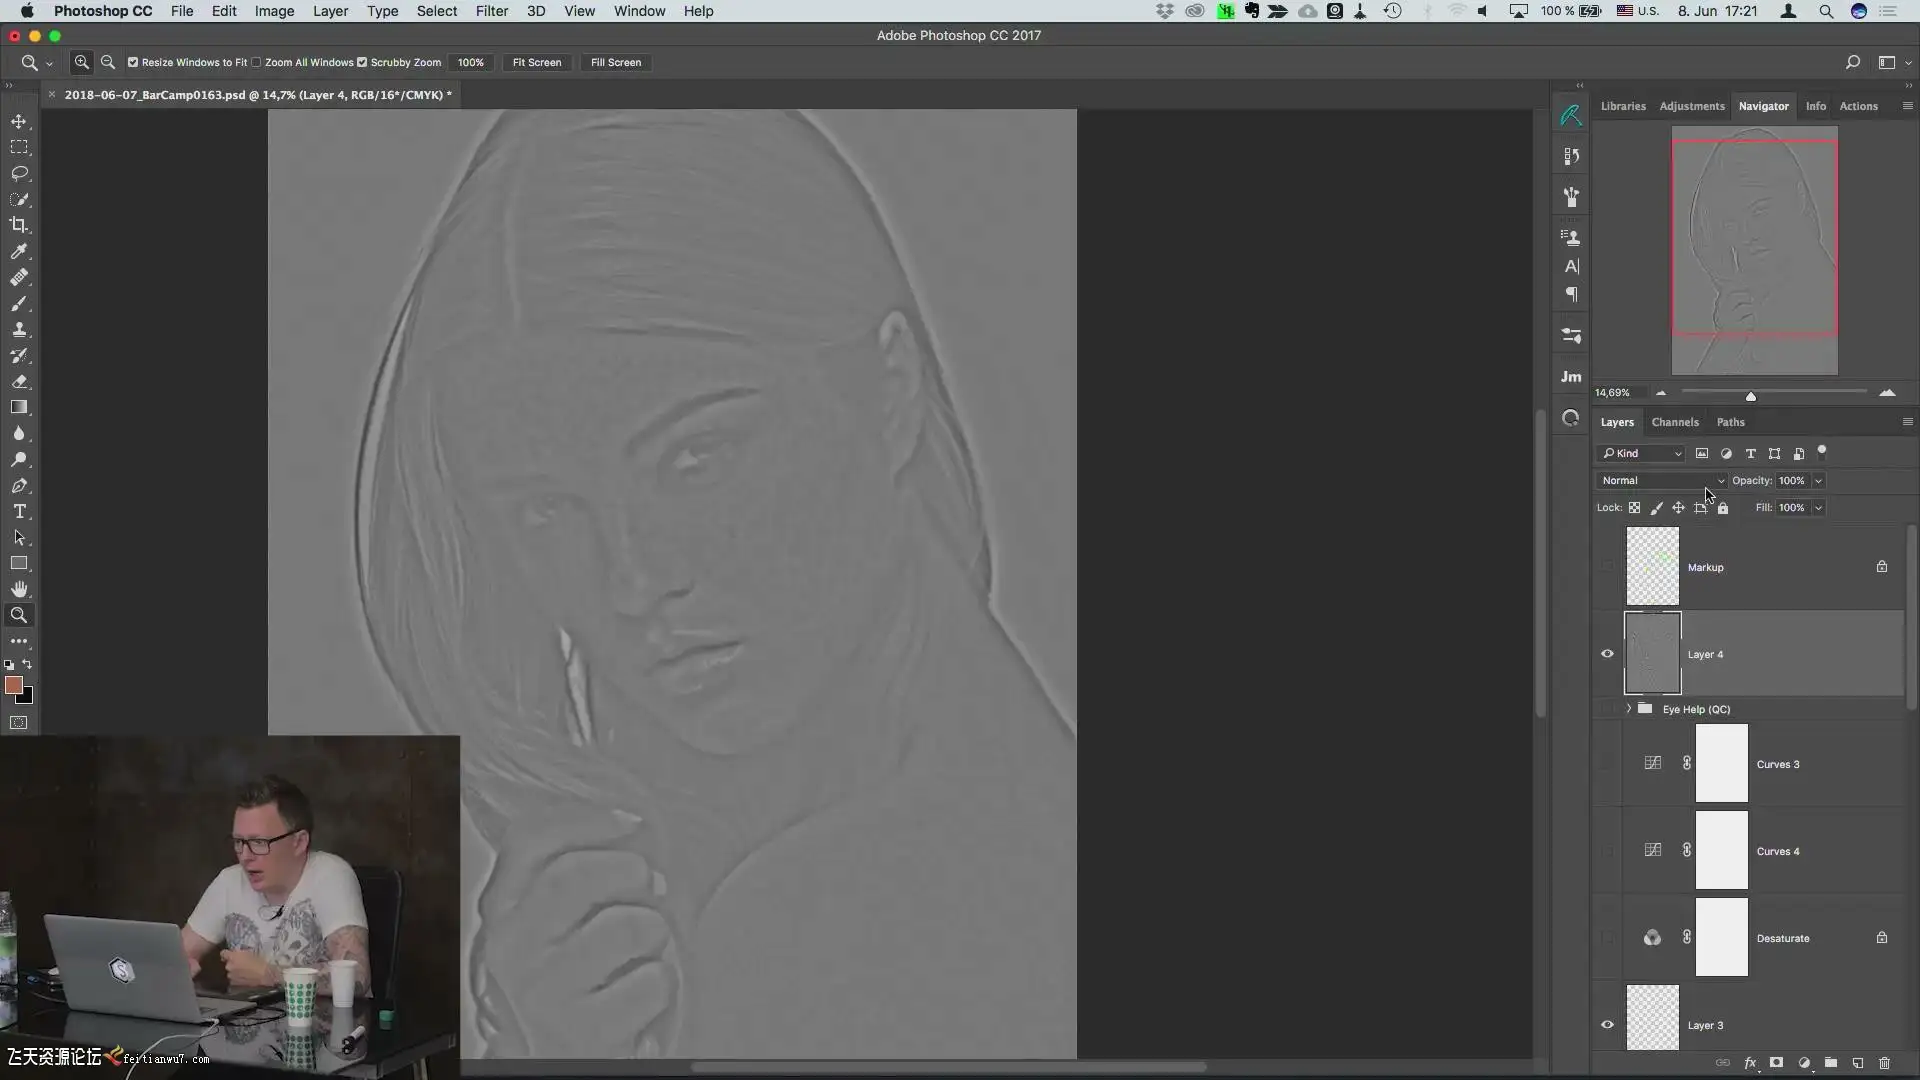Click the Fit Screen button
Viewport: 1920px width, 1080px height.
[x=536, y=62]
